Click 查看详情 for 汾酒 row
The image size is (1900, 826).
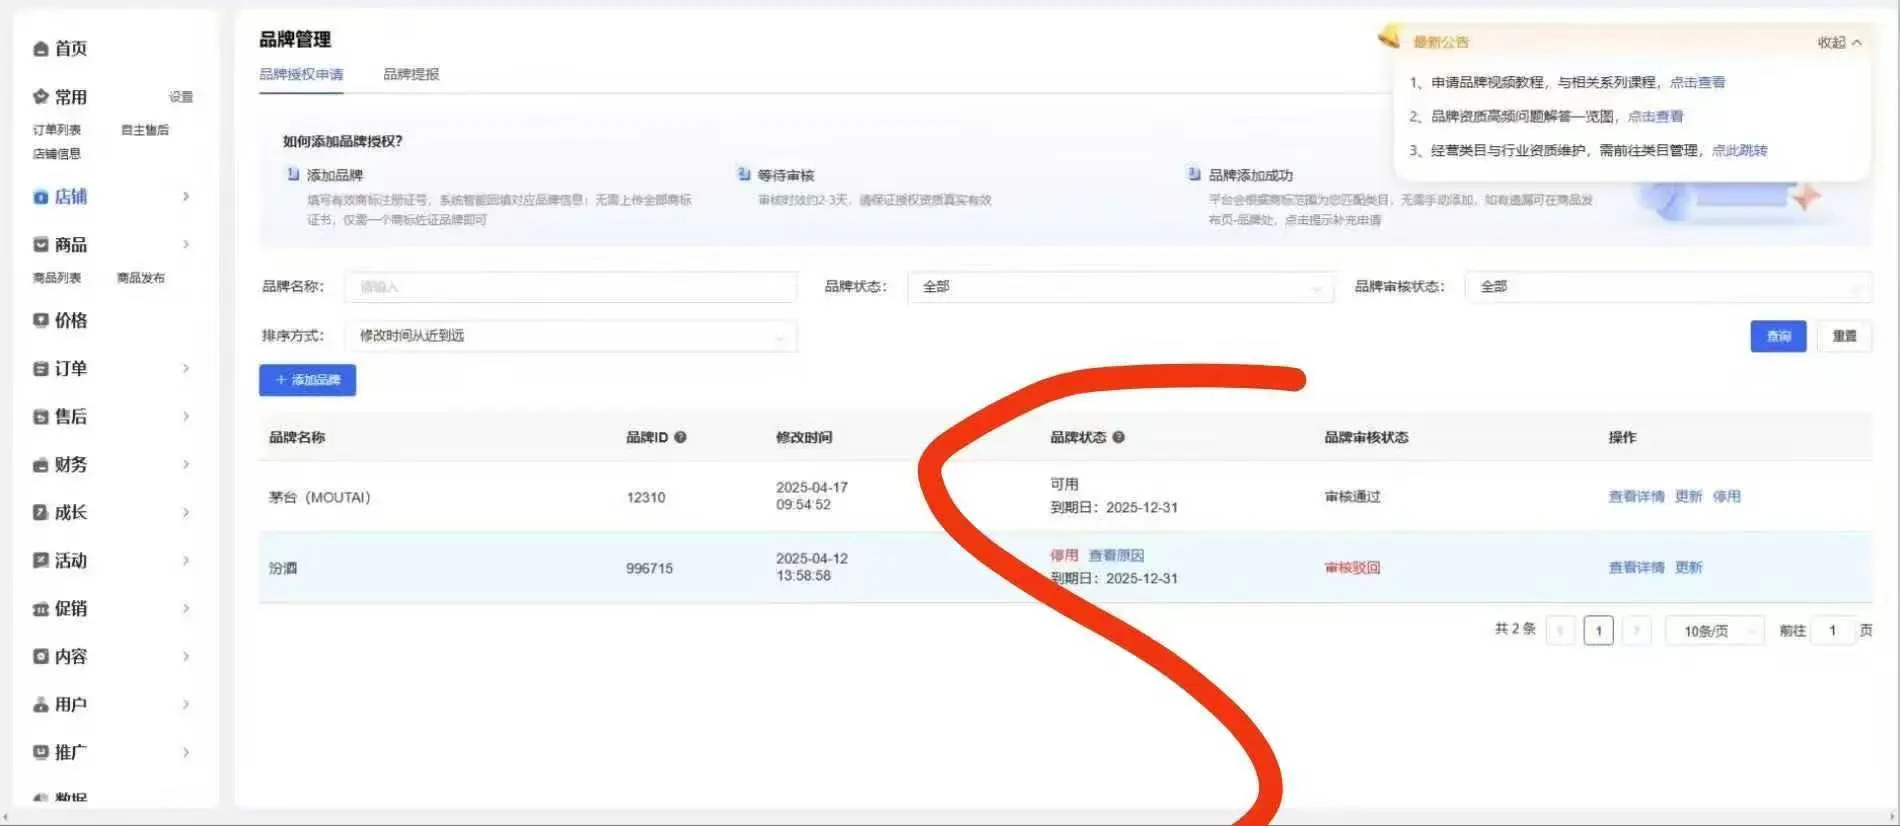coord(1636,568)
